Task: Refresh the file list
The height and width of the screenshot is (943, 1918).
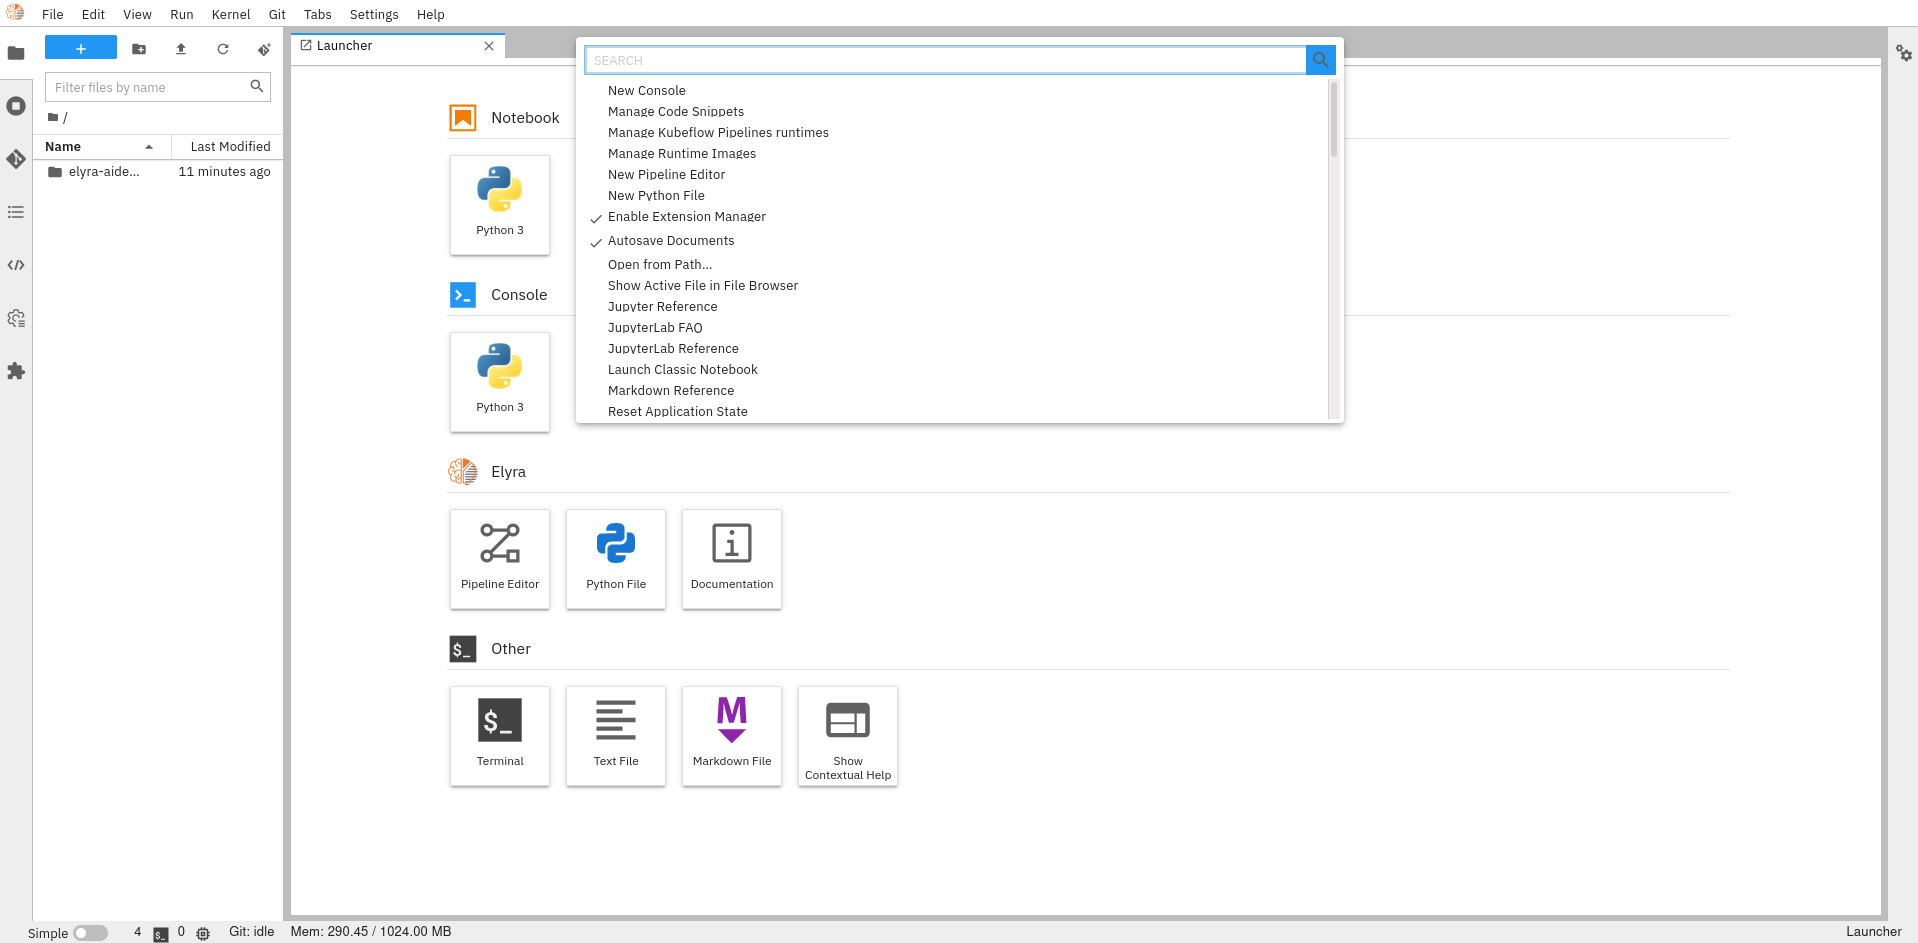Action: pyautogui.click(x=223, y=48)
